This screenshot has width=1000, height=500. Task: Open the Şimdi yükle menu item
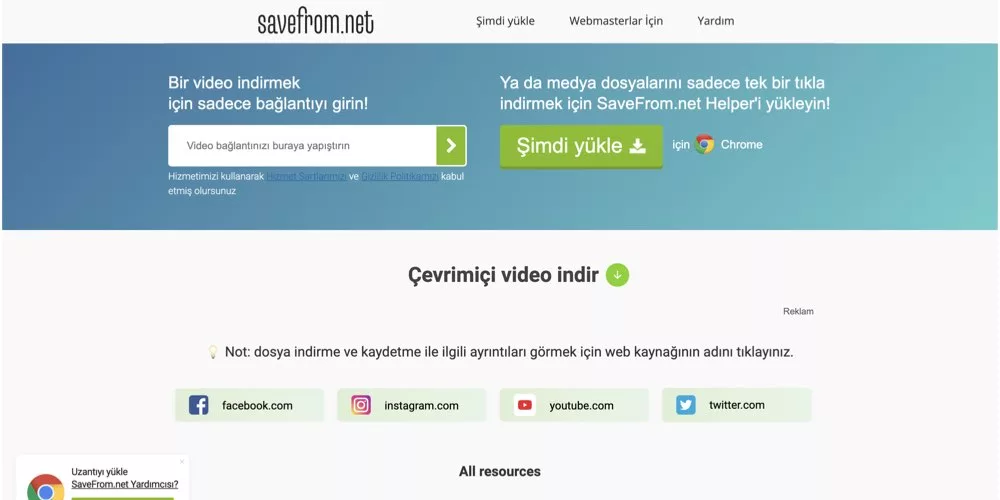(x=505, y=21)
